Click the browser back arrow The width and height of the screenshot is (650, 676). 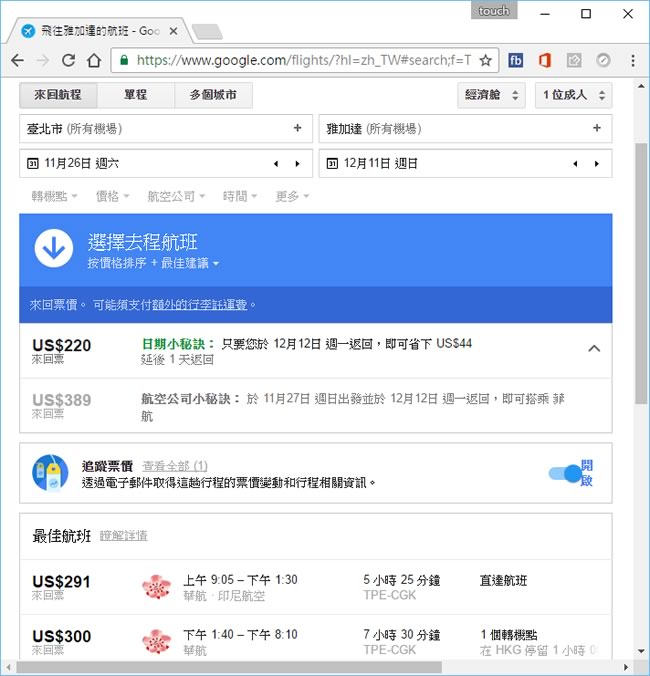(x=17, y=61)
